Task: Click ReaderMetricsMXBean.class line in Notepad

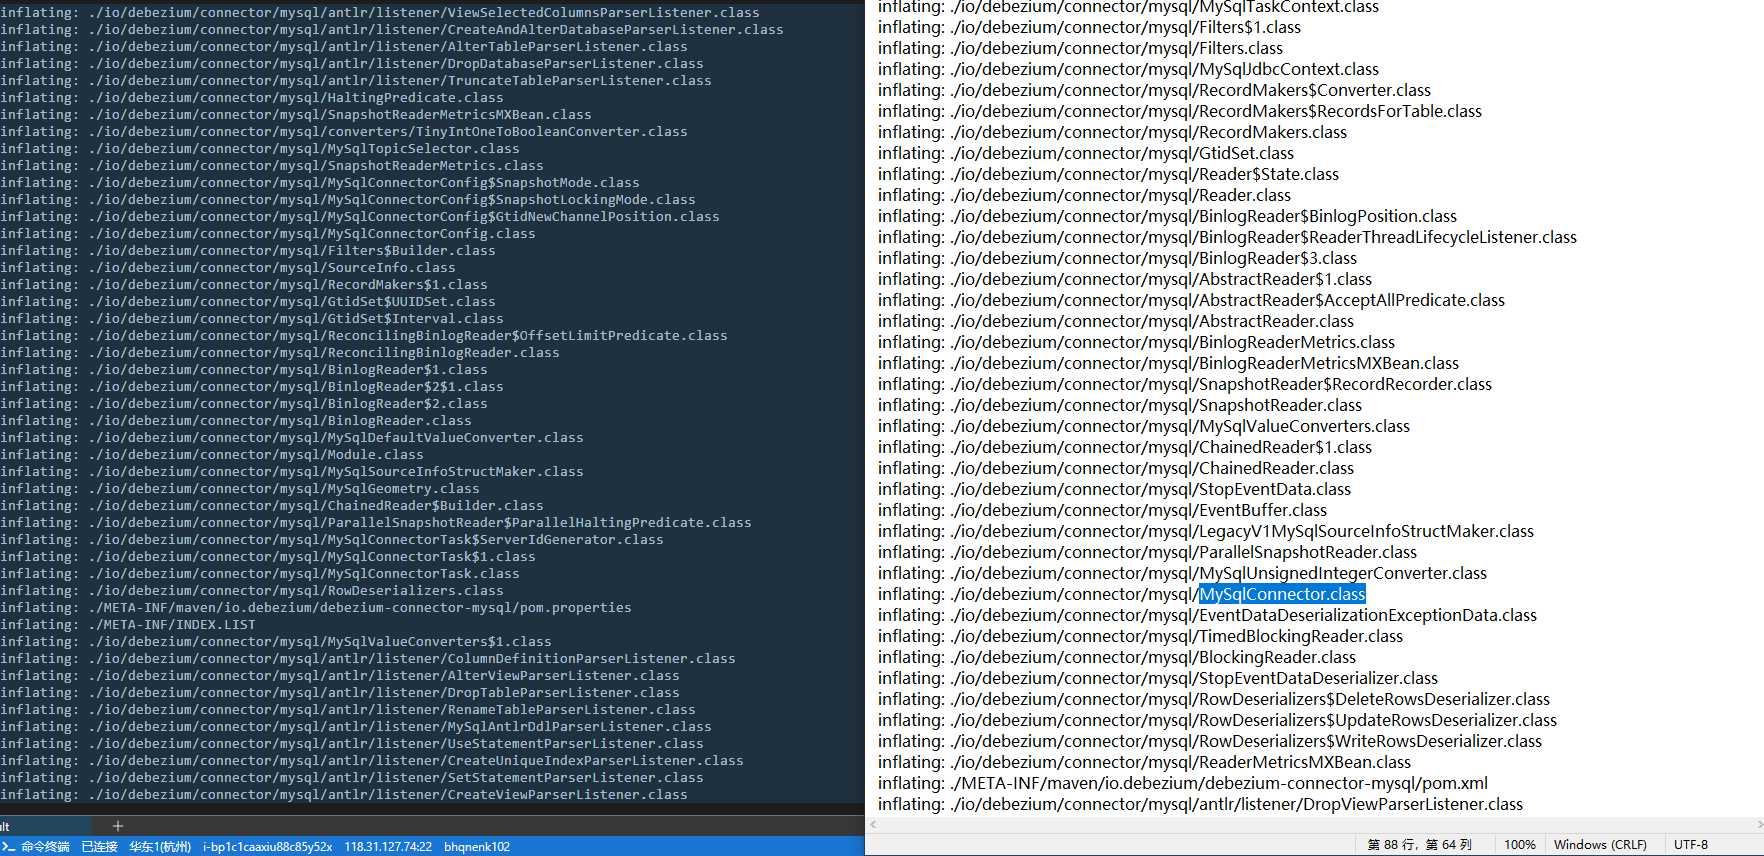Action: pos(1145,762)
